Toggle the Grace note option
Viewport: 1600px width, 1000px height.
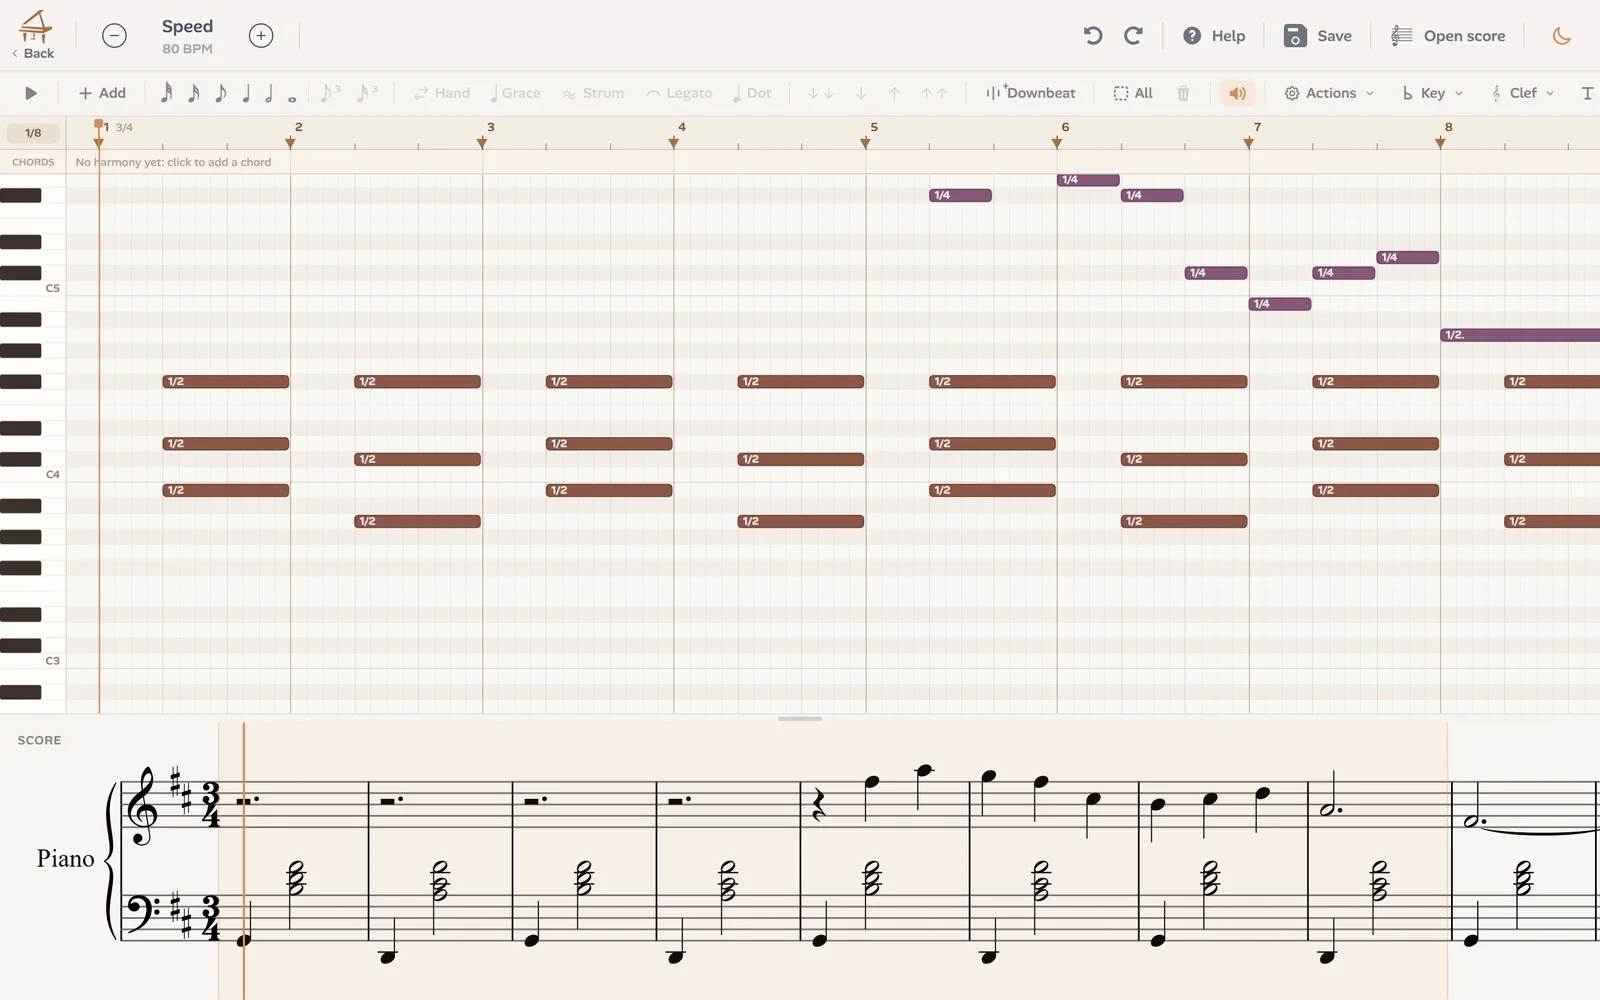click(x=515, y=93)
